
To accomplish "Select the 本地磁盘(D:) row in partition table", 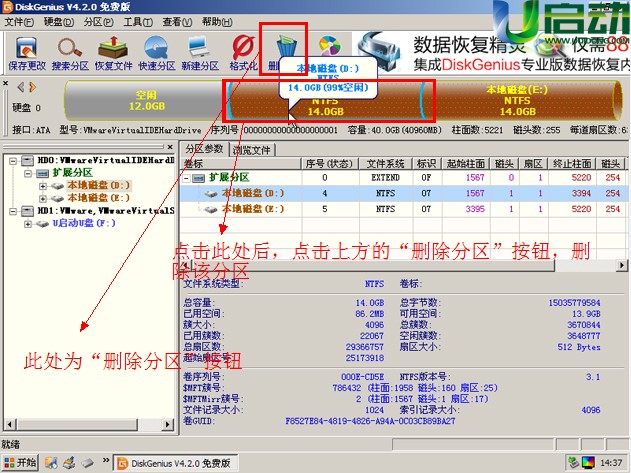I will click(x=402, y=193).
